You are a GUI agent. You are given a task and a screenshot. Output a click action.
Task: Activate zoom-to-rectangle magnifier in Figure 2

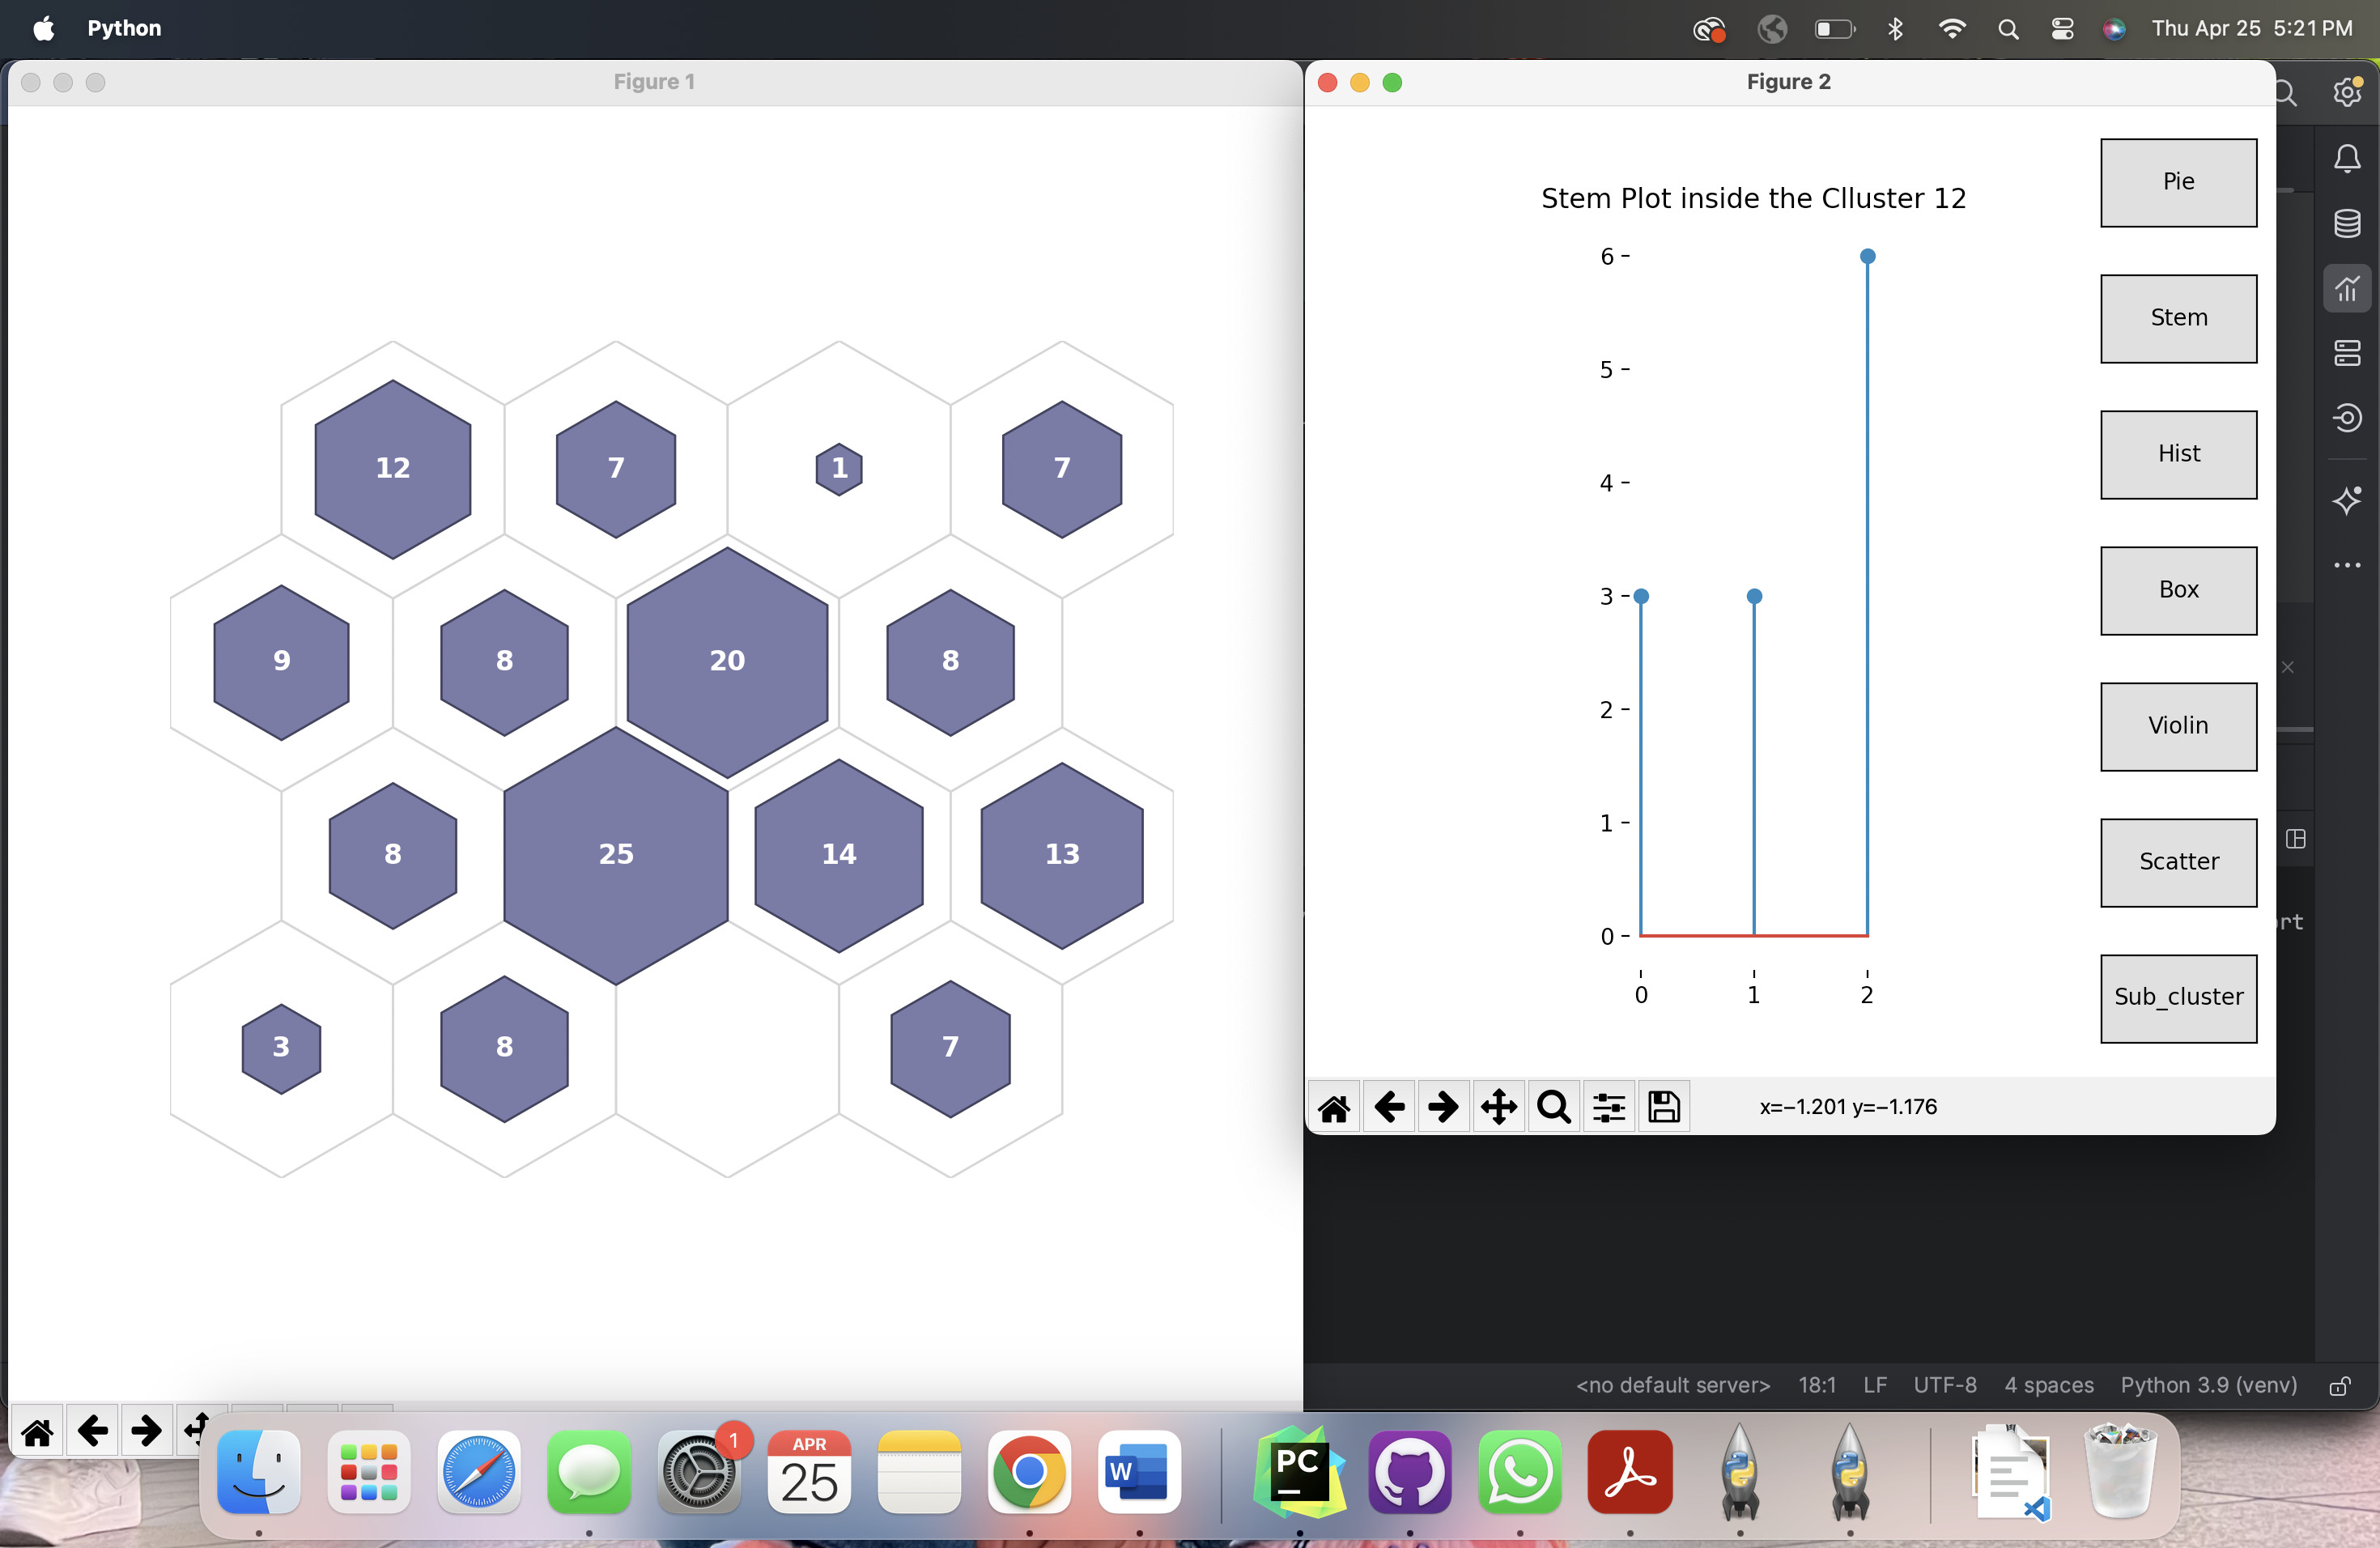[x=1553, y=1107]
